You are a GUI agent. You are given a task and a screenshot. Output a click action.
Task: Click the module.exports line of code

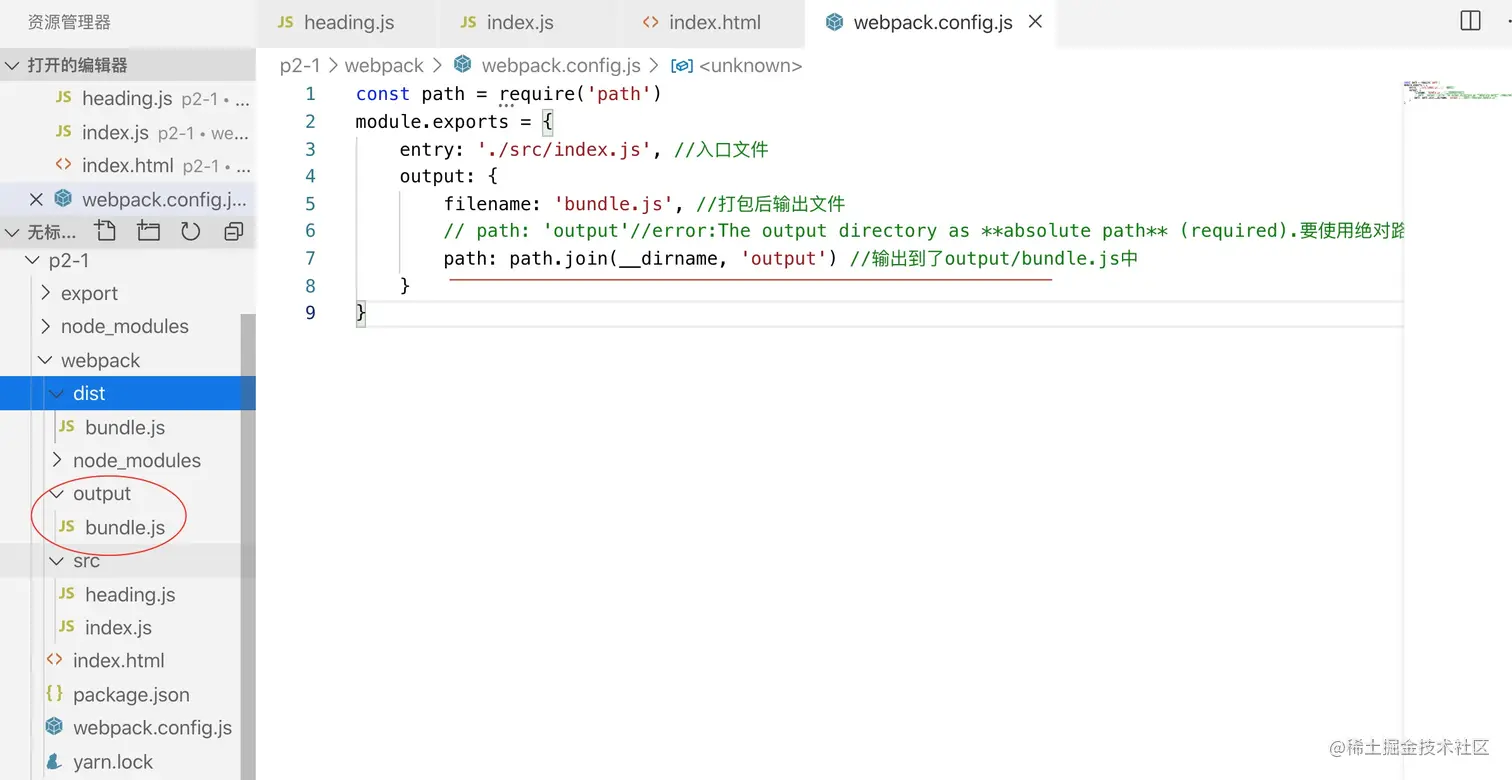pos(454,121)
